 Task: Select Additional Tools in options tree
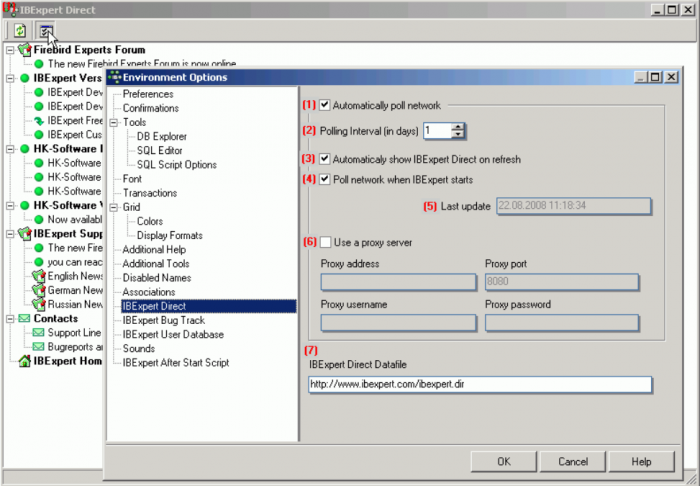(156, 264)
